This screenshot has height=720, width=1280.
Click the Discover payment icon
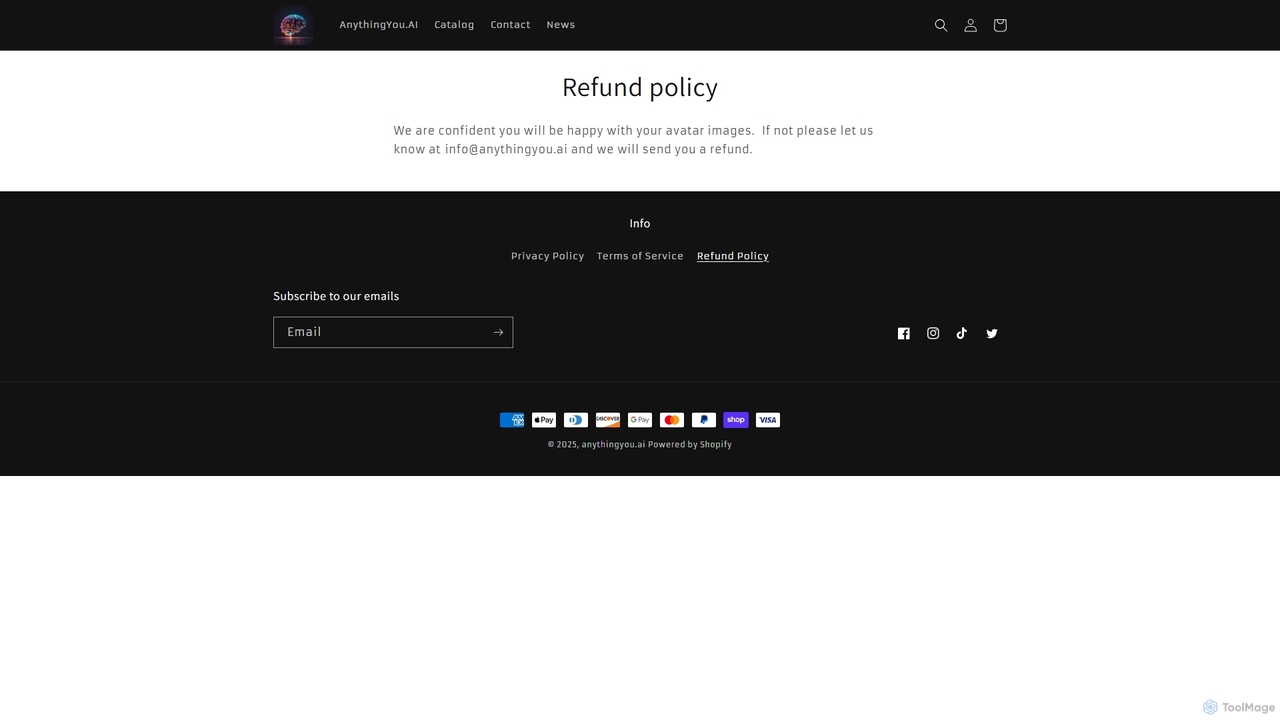608,420
